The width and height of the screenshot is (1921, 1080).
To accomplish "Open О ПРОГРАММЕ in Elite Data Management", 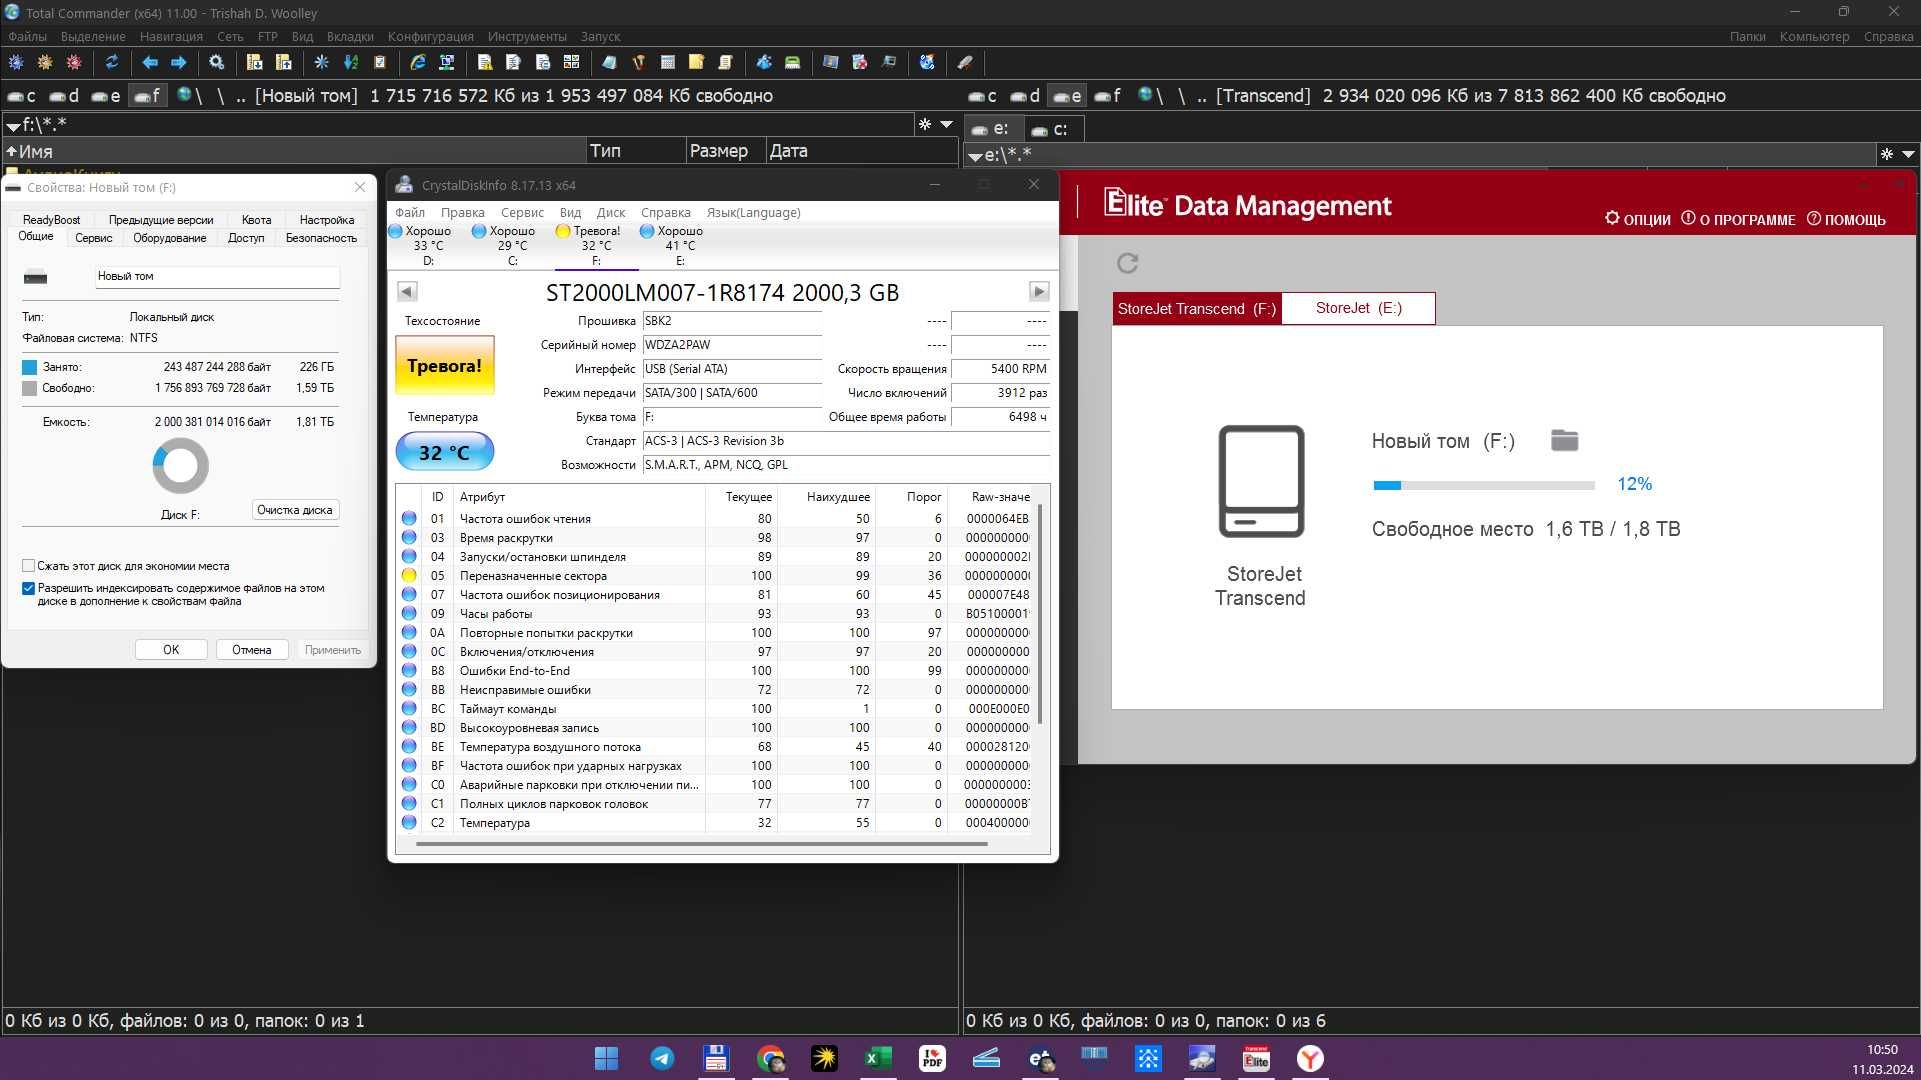I will 1738,219.
